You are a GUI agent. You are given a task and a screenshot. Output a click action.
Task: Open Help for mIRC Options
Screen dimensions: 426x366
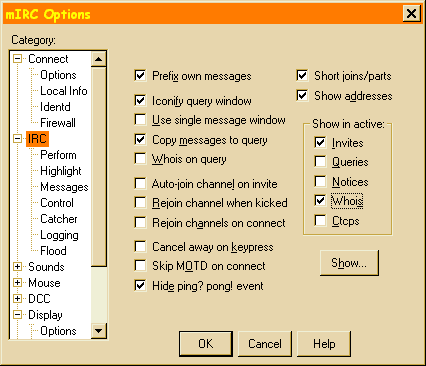tap(324, 344)
